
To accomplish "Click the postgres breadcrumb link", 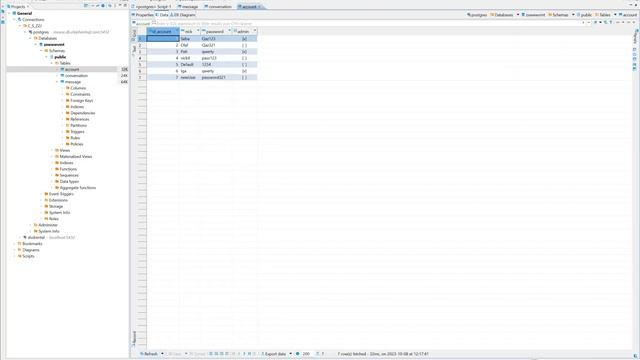I will click(477, 15).
